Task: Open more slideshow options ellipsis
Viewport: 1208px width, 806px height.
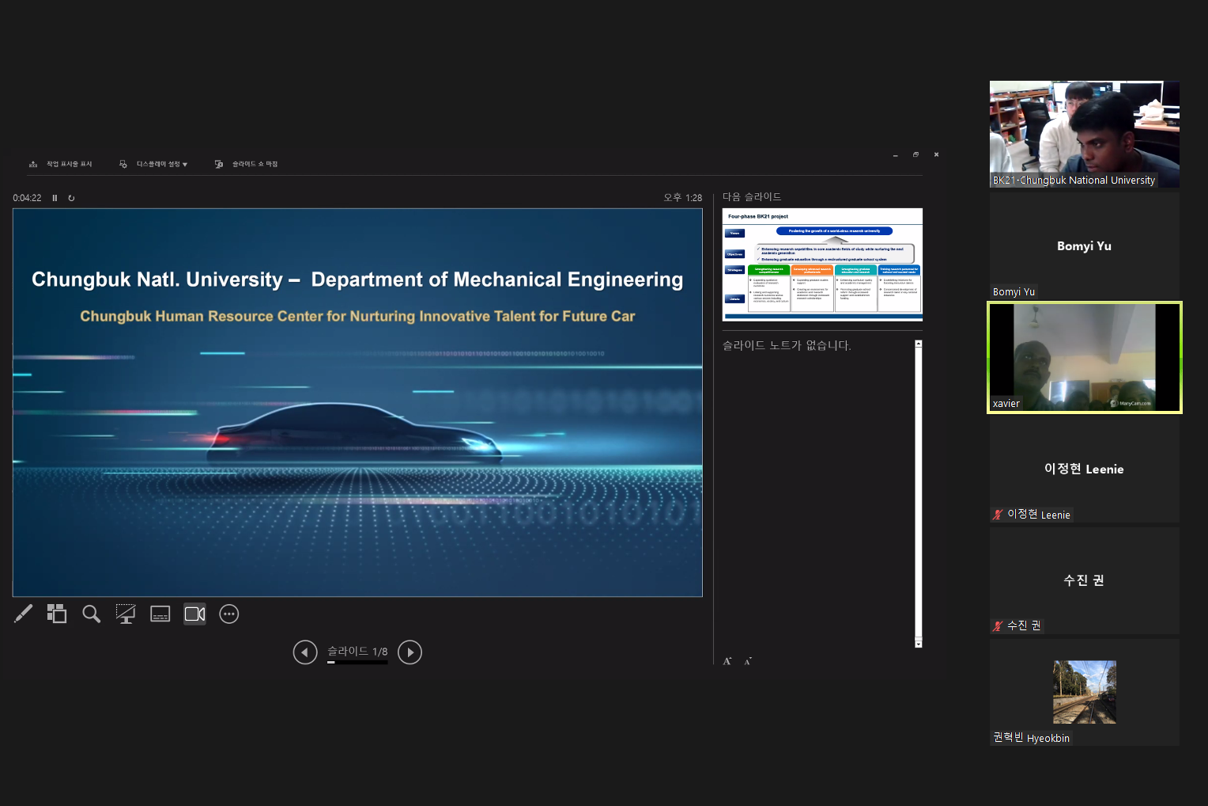Action: [229, 614]
